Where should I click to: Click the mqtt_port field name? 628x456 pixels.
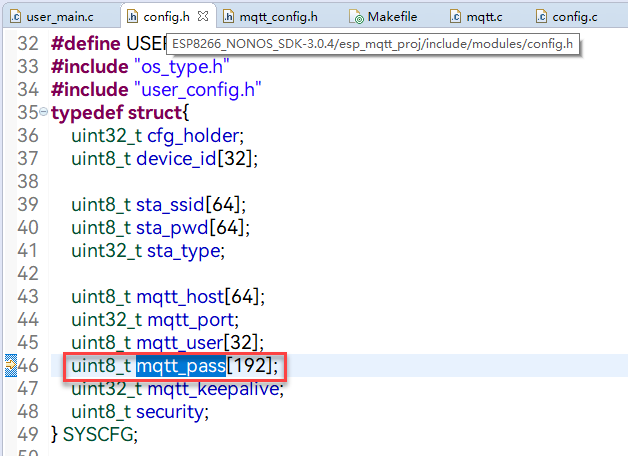(x=191, y=320)
